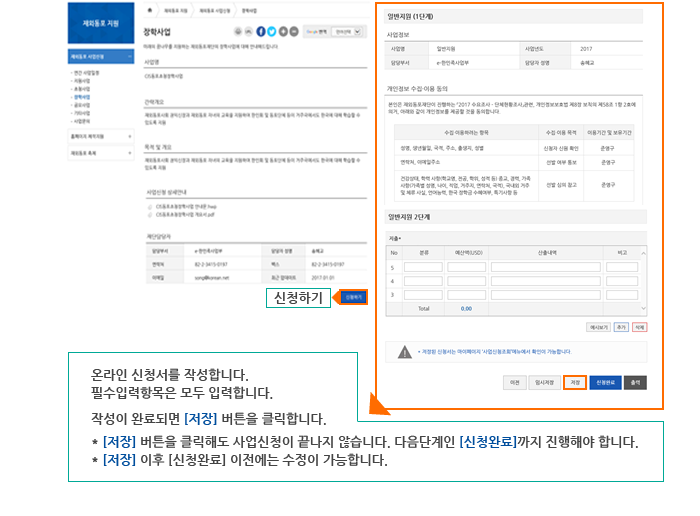Focus calculation details field in row 4

(546, 281)
